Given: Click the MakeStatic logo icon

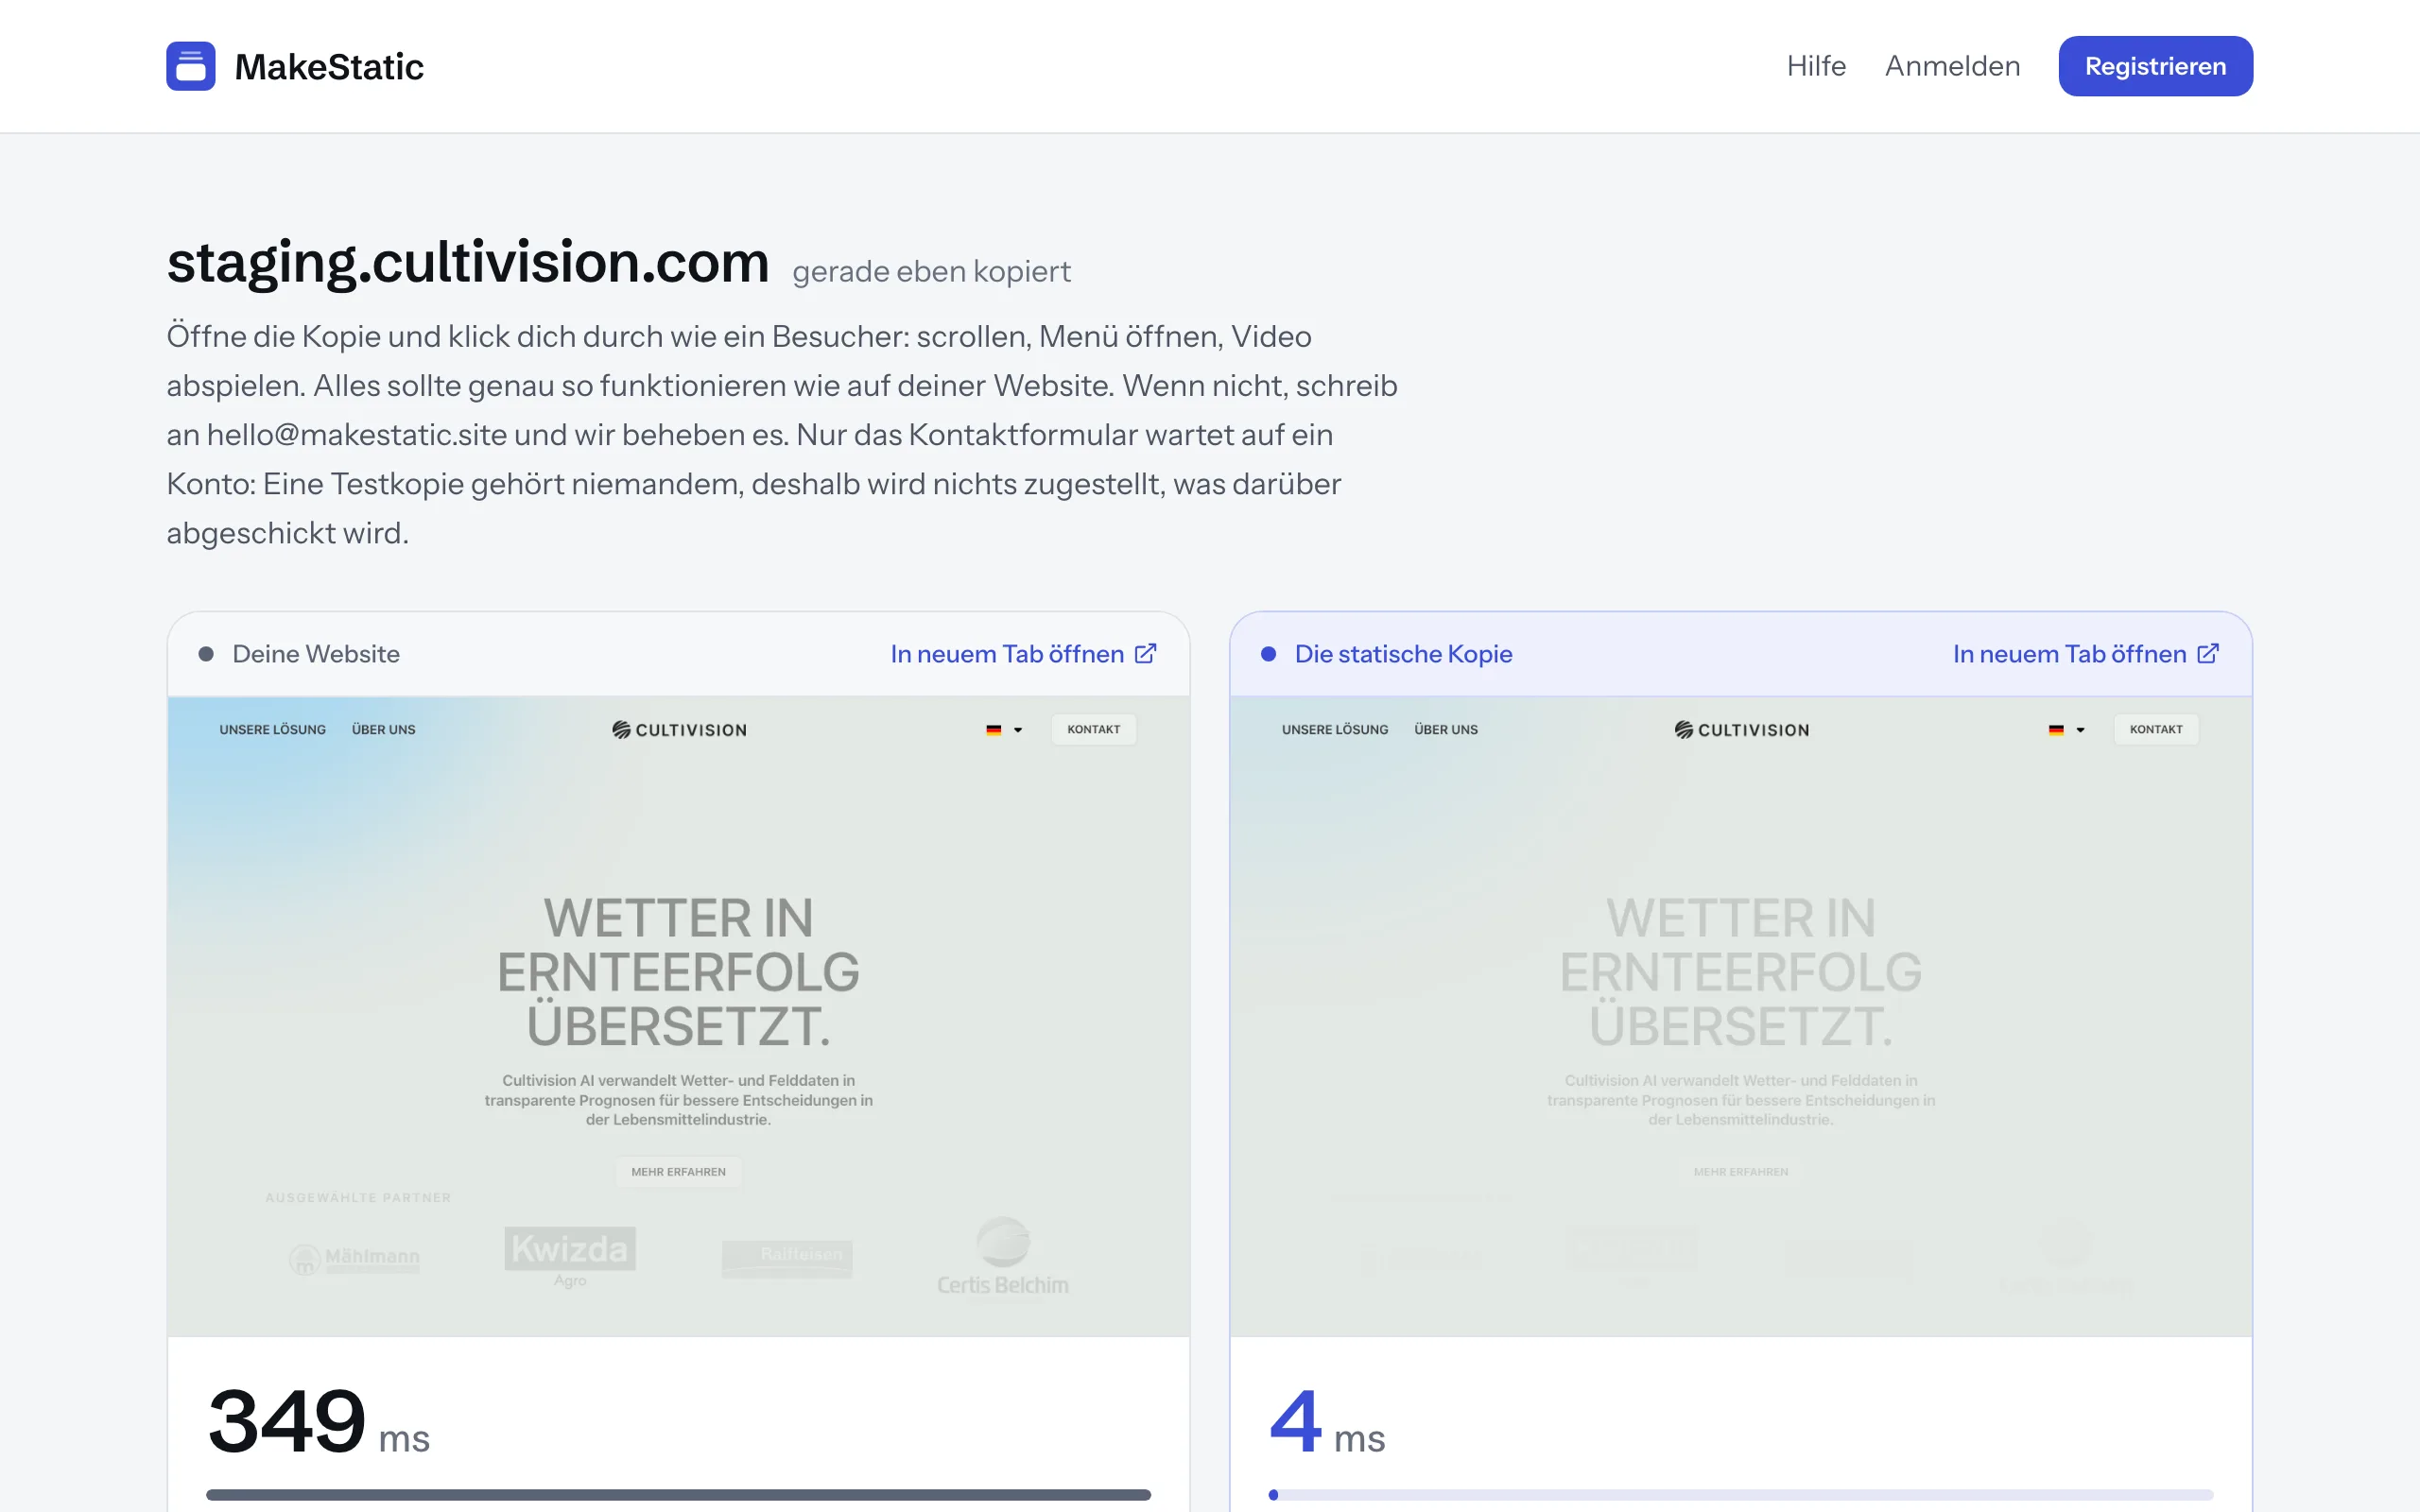Looking at the screenshot, I should pyautogui.click(x=190, y=66).
